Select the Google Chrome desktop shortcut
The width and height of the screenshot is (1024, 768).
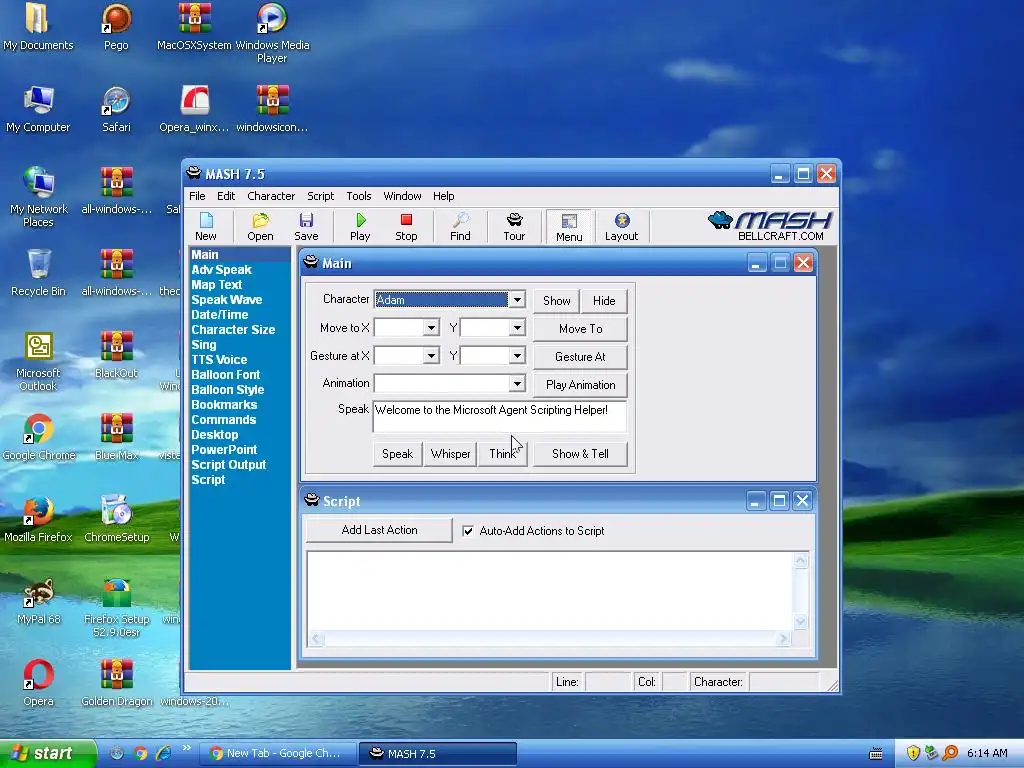tap(38, 438)
